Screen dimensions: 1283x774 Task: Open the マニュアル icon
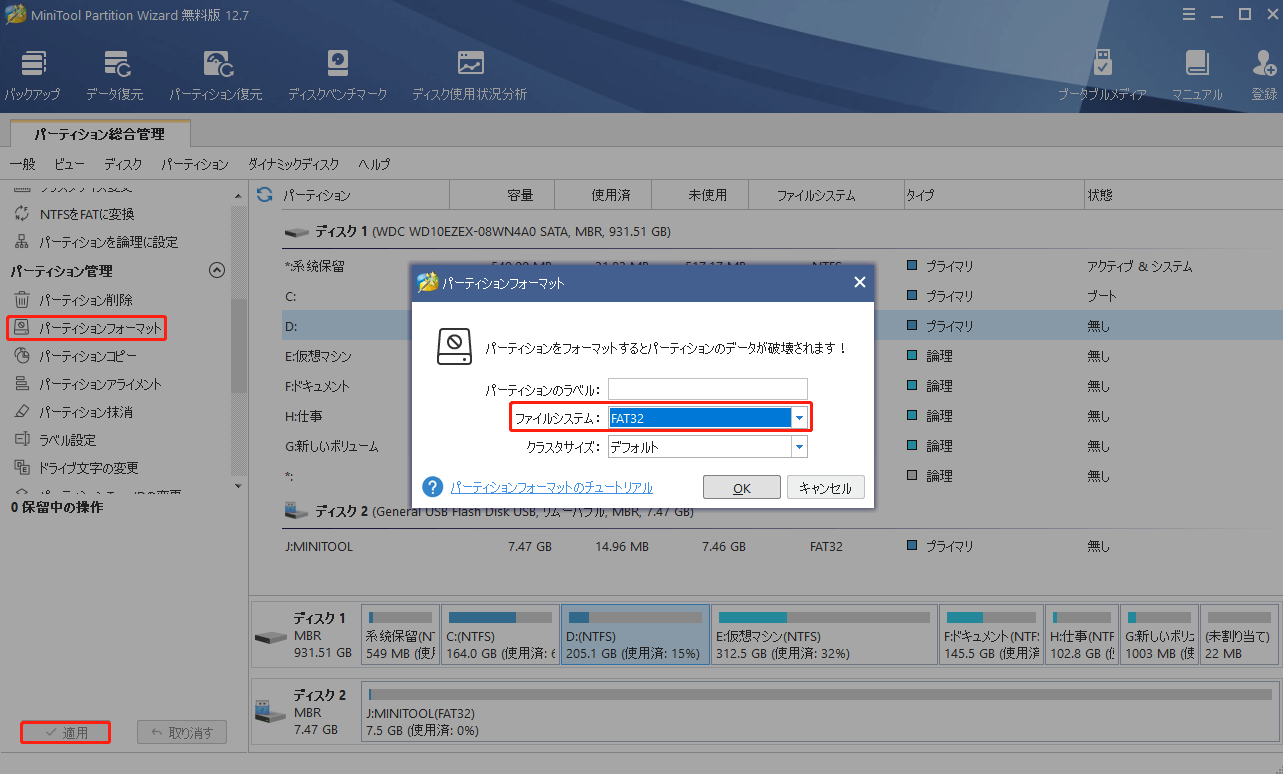click(1197, 75)
